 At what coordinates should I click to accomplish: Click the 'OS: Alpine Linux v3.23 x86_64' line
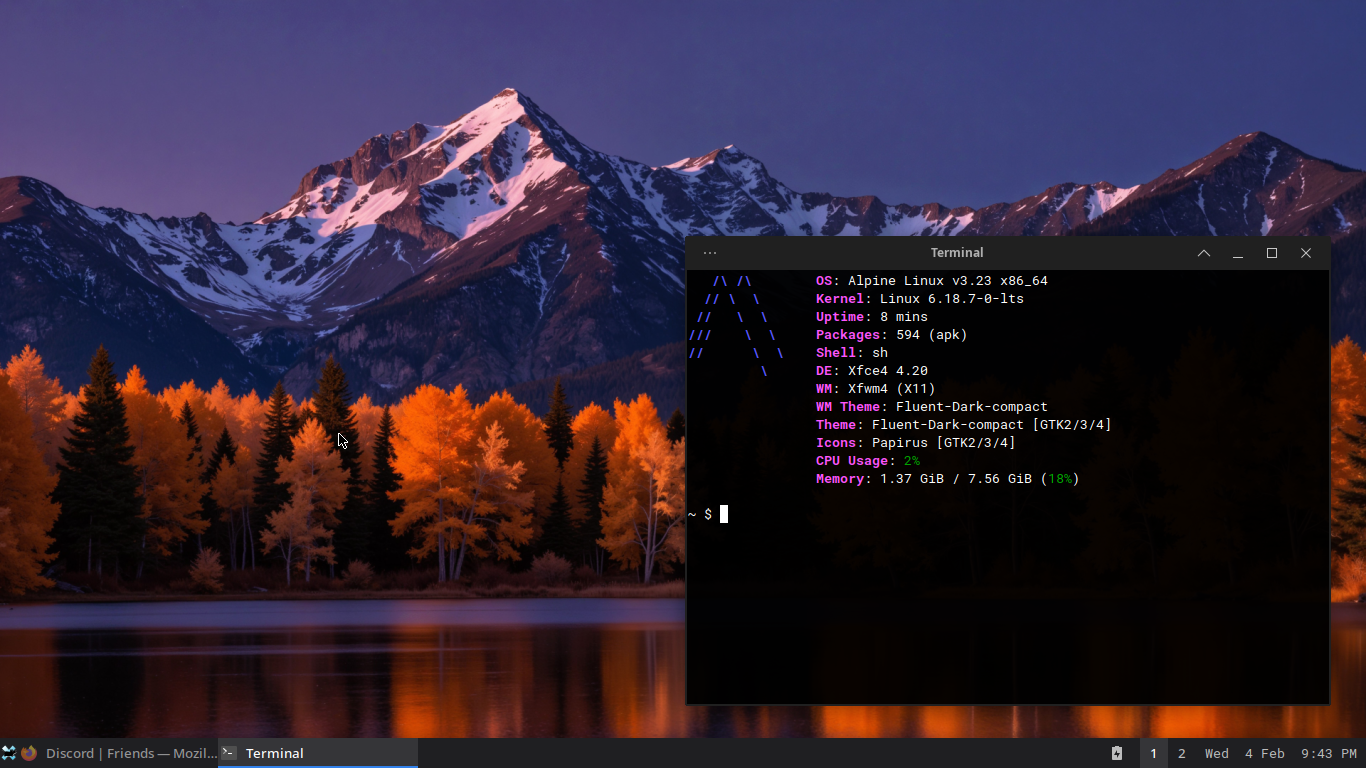[932, 281]
